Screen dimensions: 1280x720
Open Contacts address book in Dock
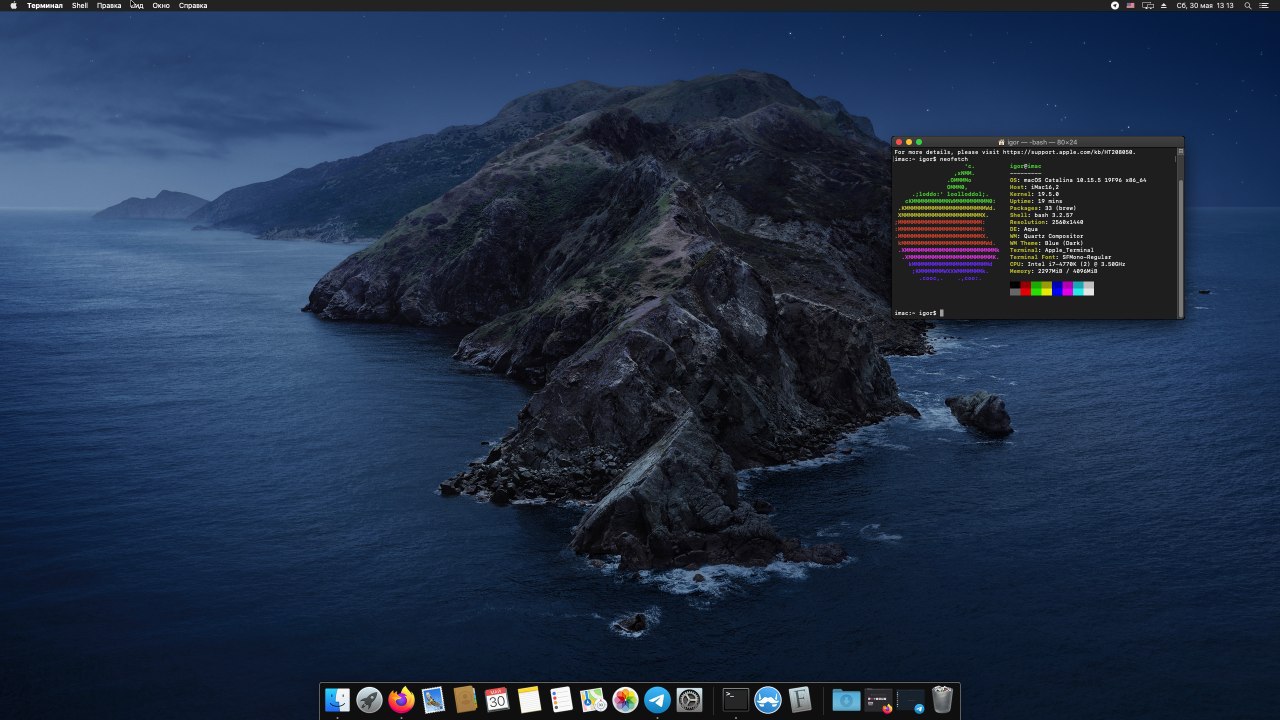tap(465, 700)
